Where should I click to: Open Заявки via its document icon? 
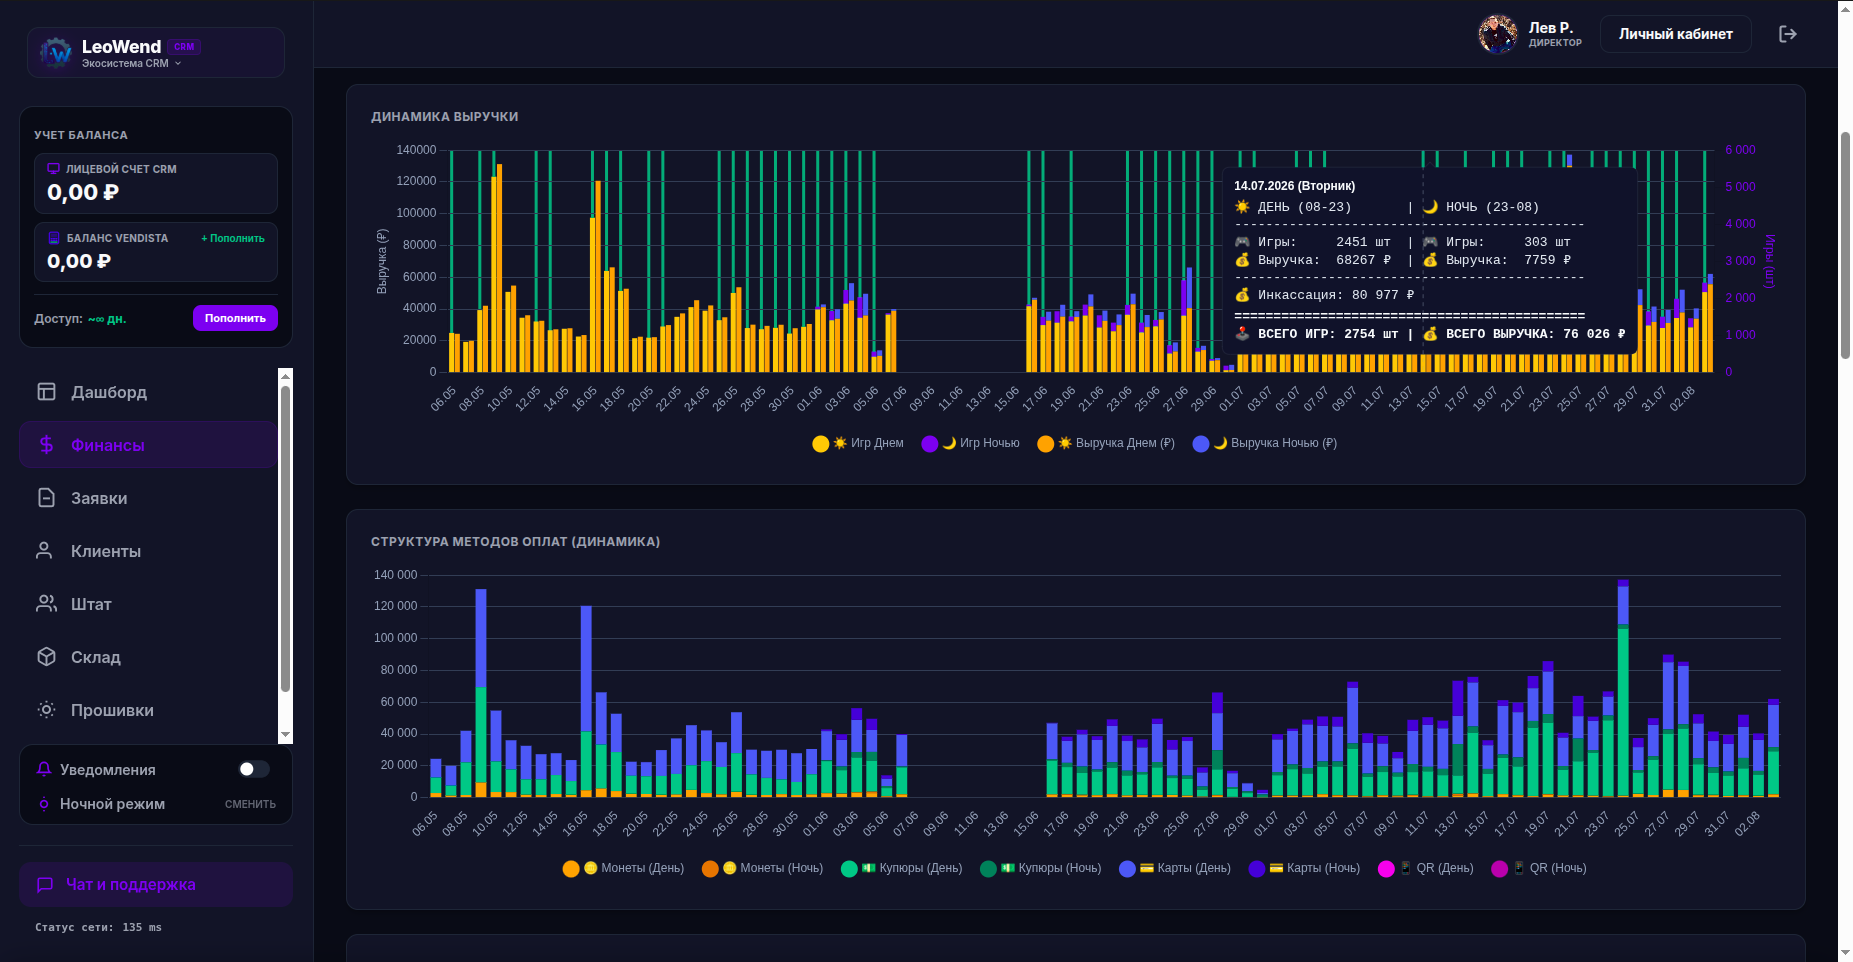pos(46,498)
